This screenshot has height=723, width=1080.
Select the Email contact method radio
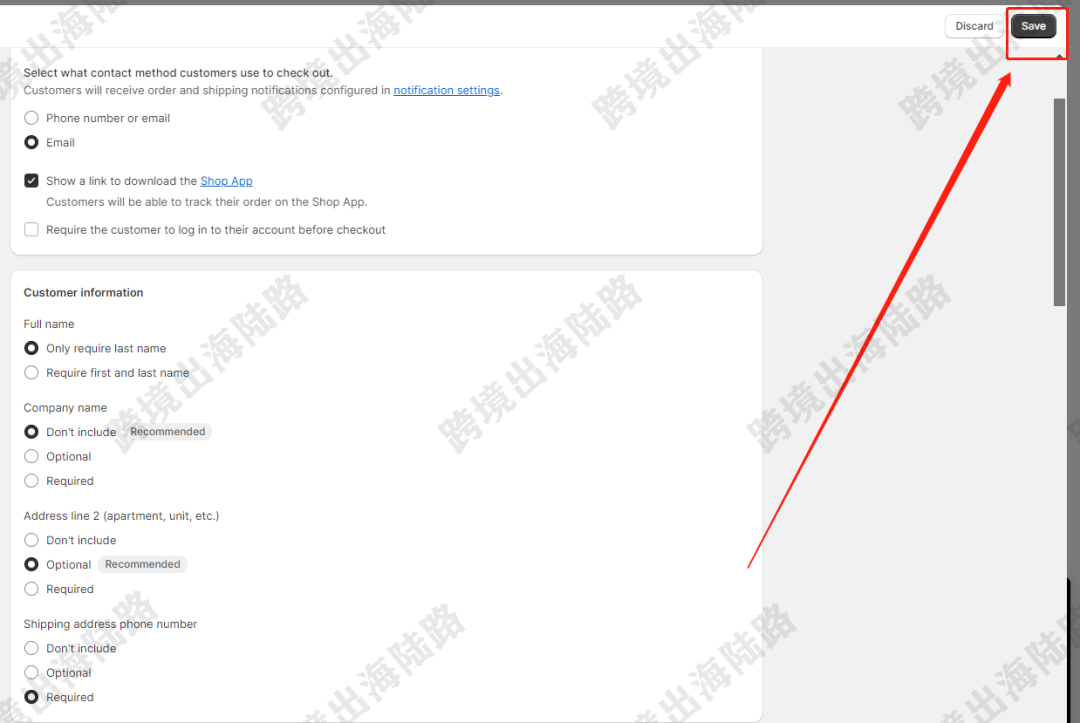click(31, 143)
